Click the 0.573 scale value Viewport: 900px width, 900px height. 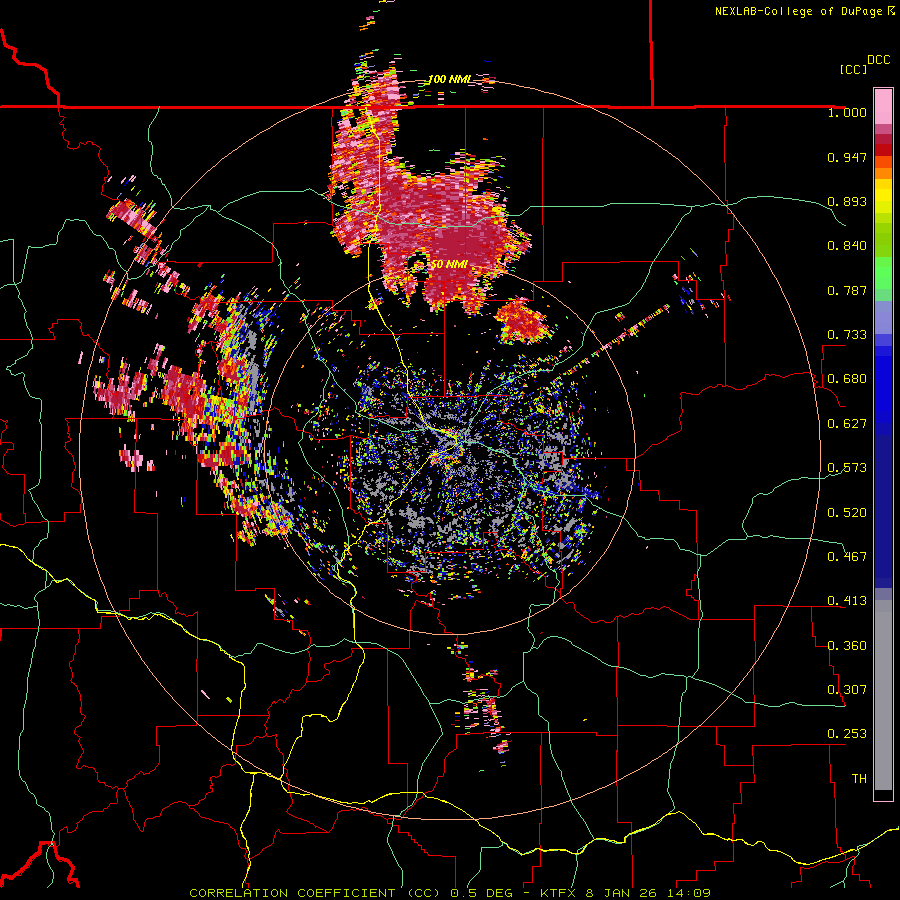(x=847, y=468)
